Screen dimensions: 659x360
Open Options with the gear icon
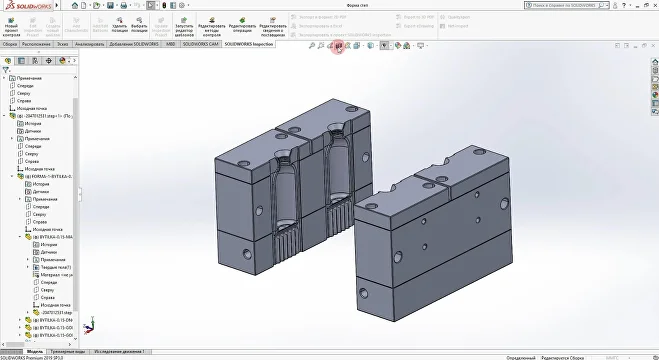tap(182, 5)
